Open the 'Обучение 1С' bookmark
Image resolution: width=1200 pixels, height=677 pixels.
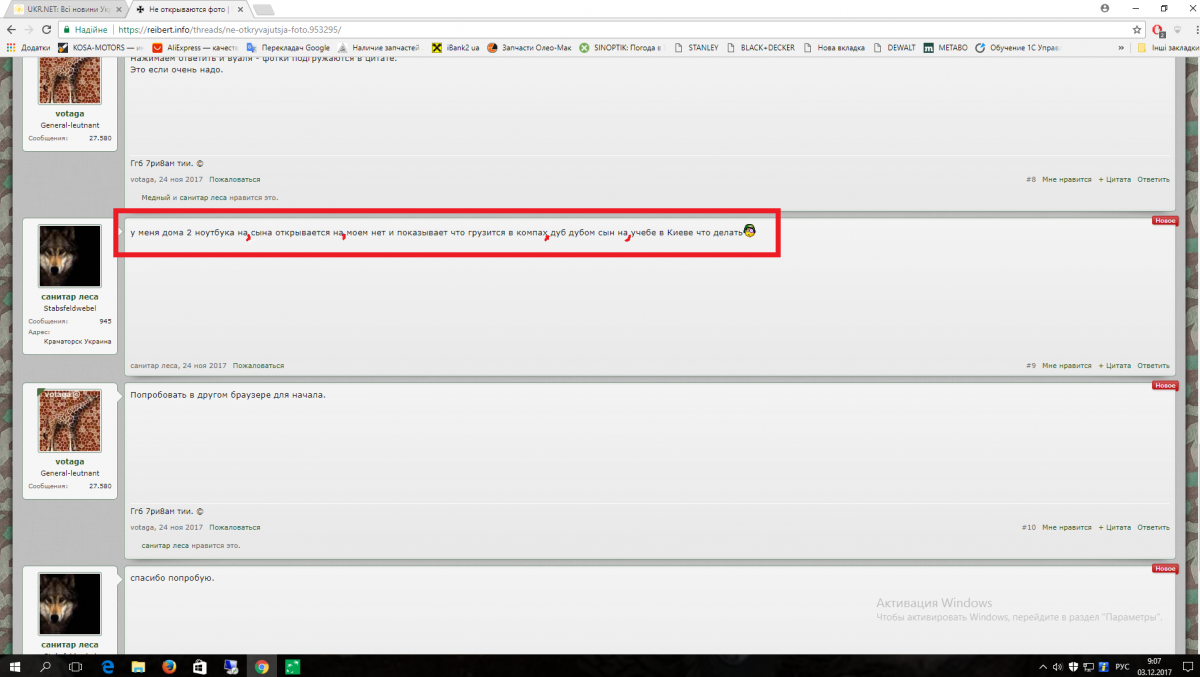(x=1019, y=47)
